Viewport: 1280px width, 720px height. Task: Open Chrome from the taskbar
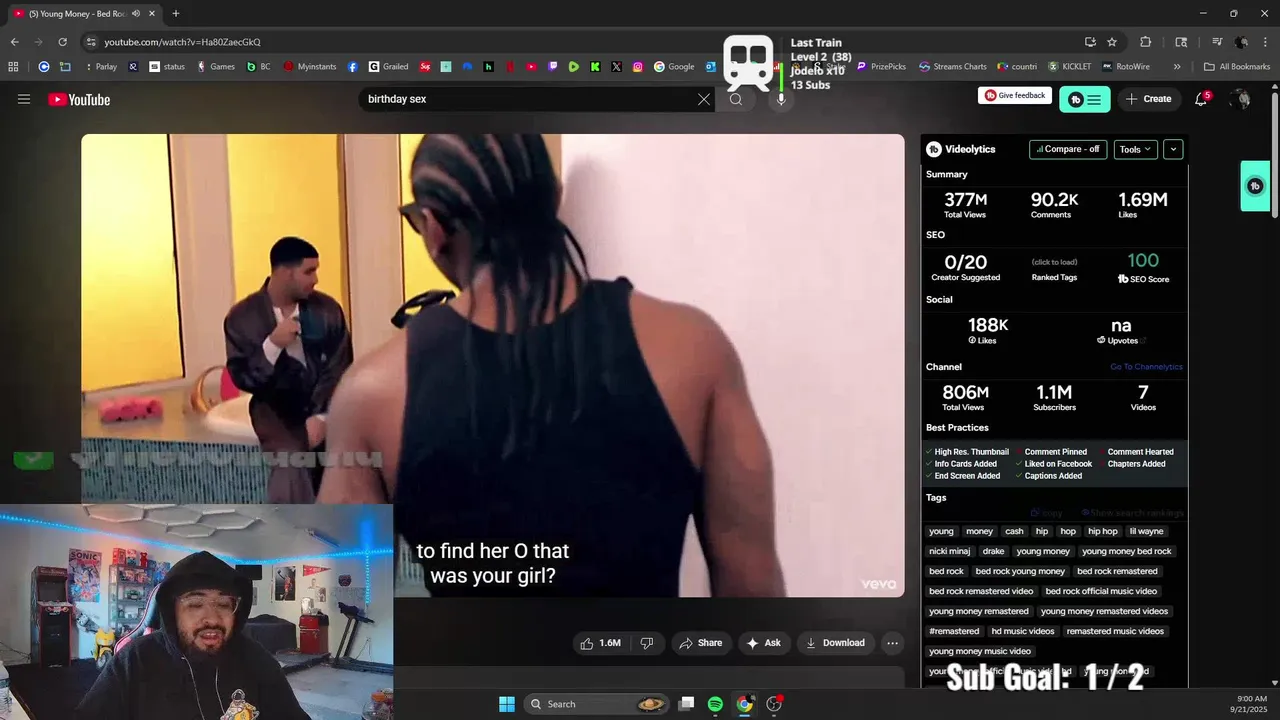pyautogui.click(x=744, y=704)
